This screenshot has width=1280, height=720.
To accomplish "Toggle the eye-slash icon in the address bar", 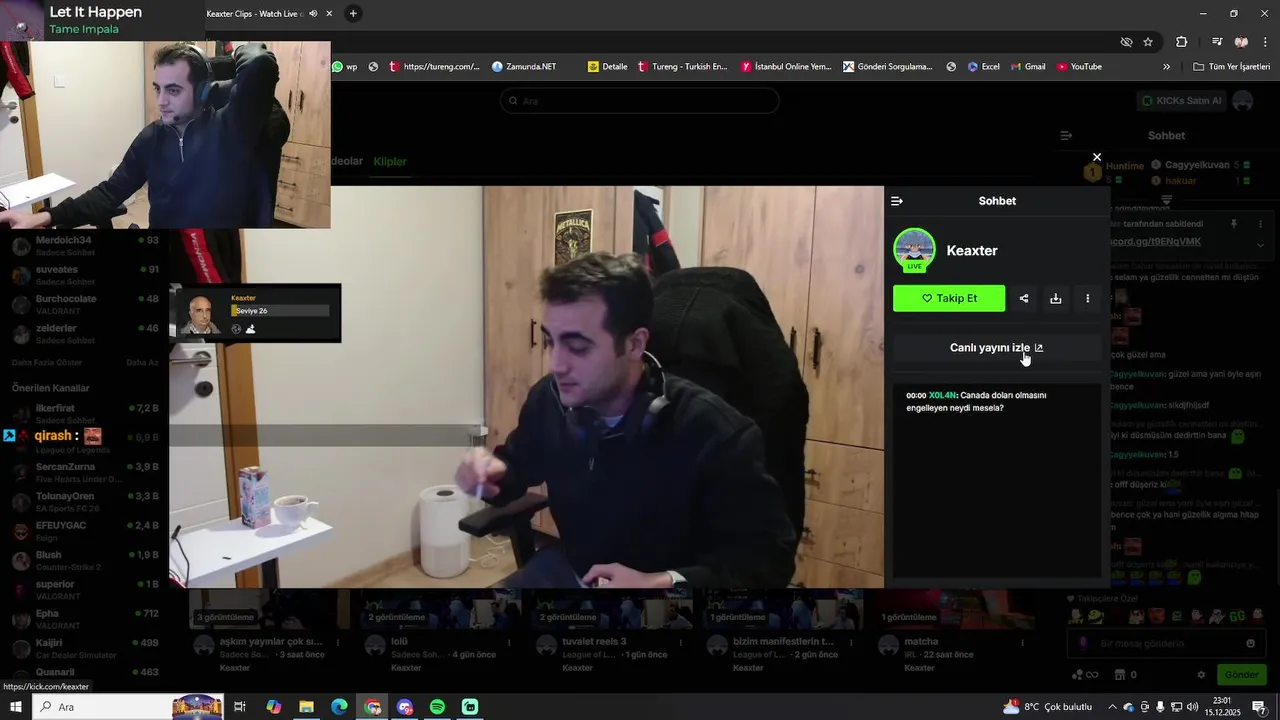I will (x=1126, y=42).
